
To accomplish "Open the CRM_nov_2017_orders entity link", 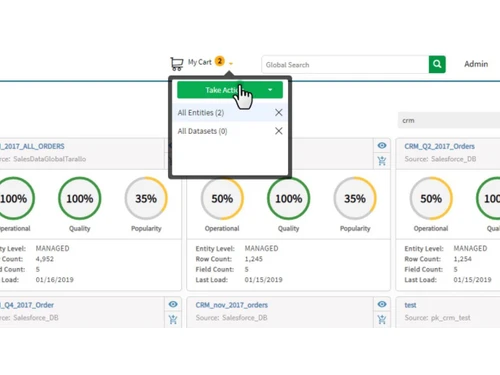I will pos(232,305).
